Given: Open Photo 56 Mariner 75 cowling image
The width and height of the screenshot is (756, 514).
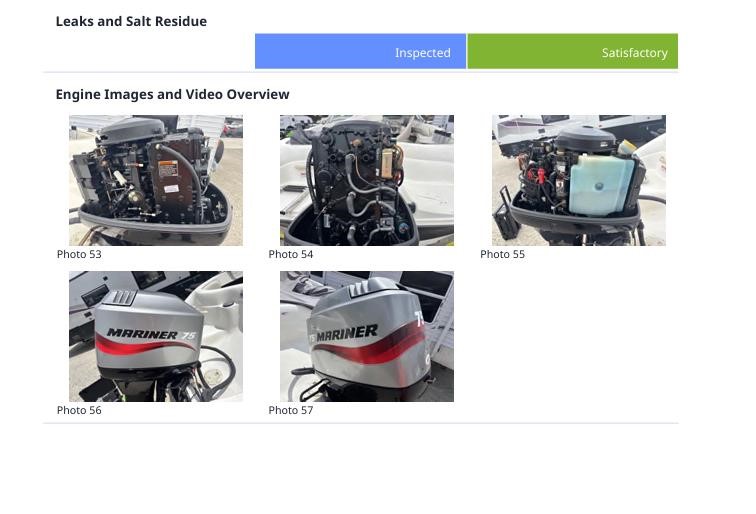Looking at the screenshot, I should [156, 336].
